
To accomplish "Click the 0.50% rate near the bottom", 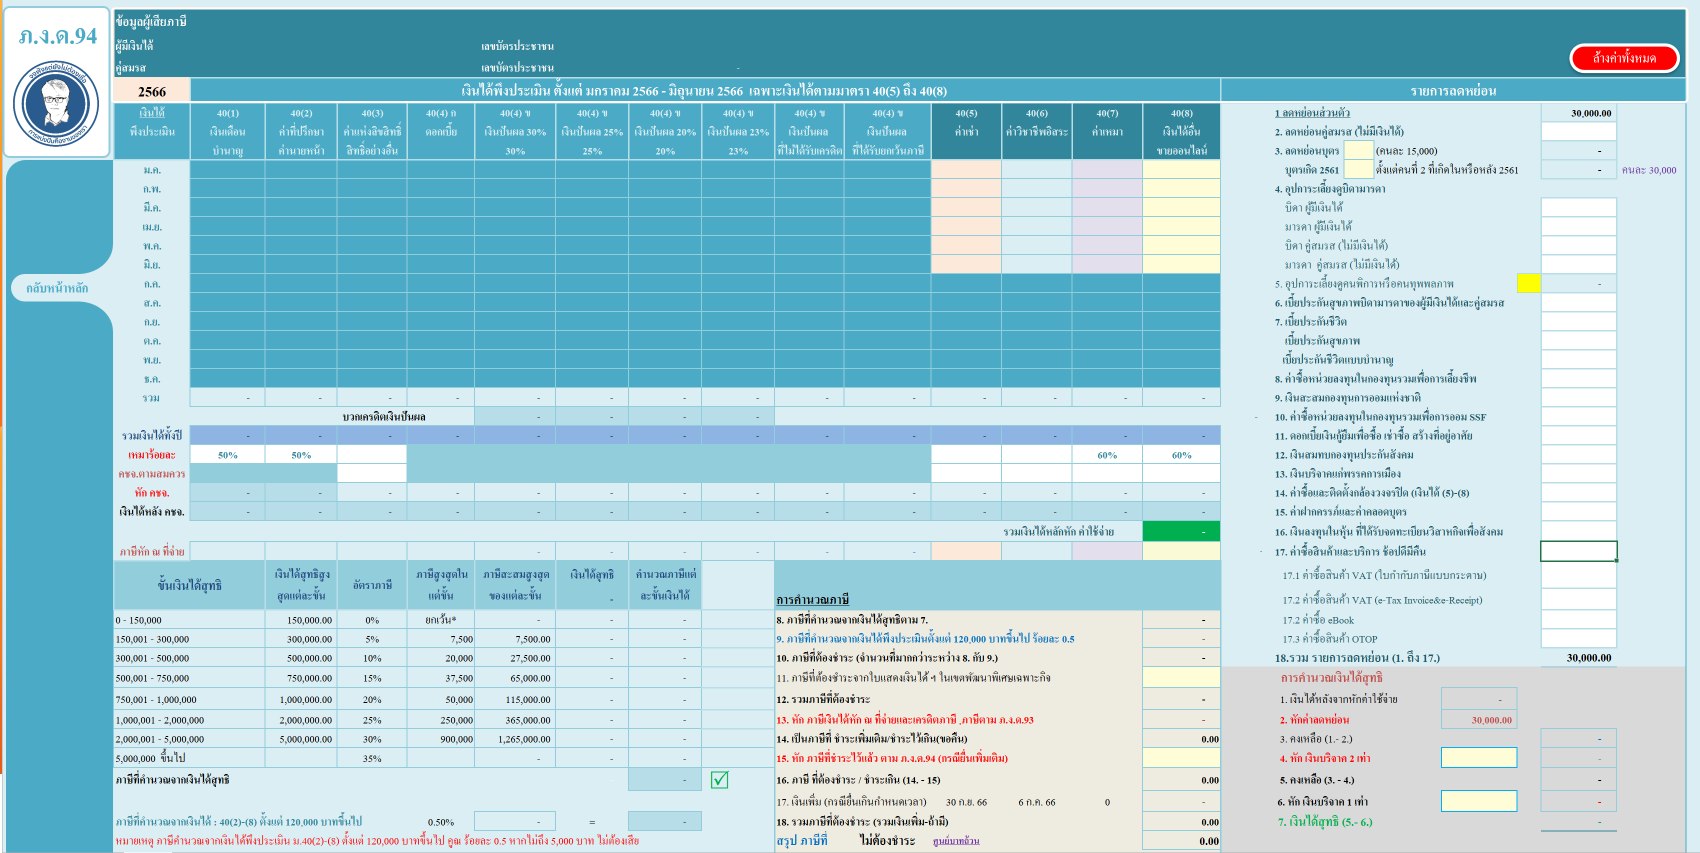I will point(441,822).
